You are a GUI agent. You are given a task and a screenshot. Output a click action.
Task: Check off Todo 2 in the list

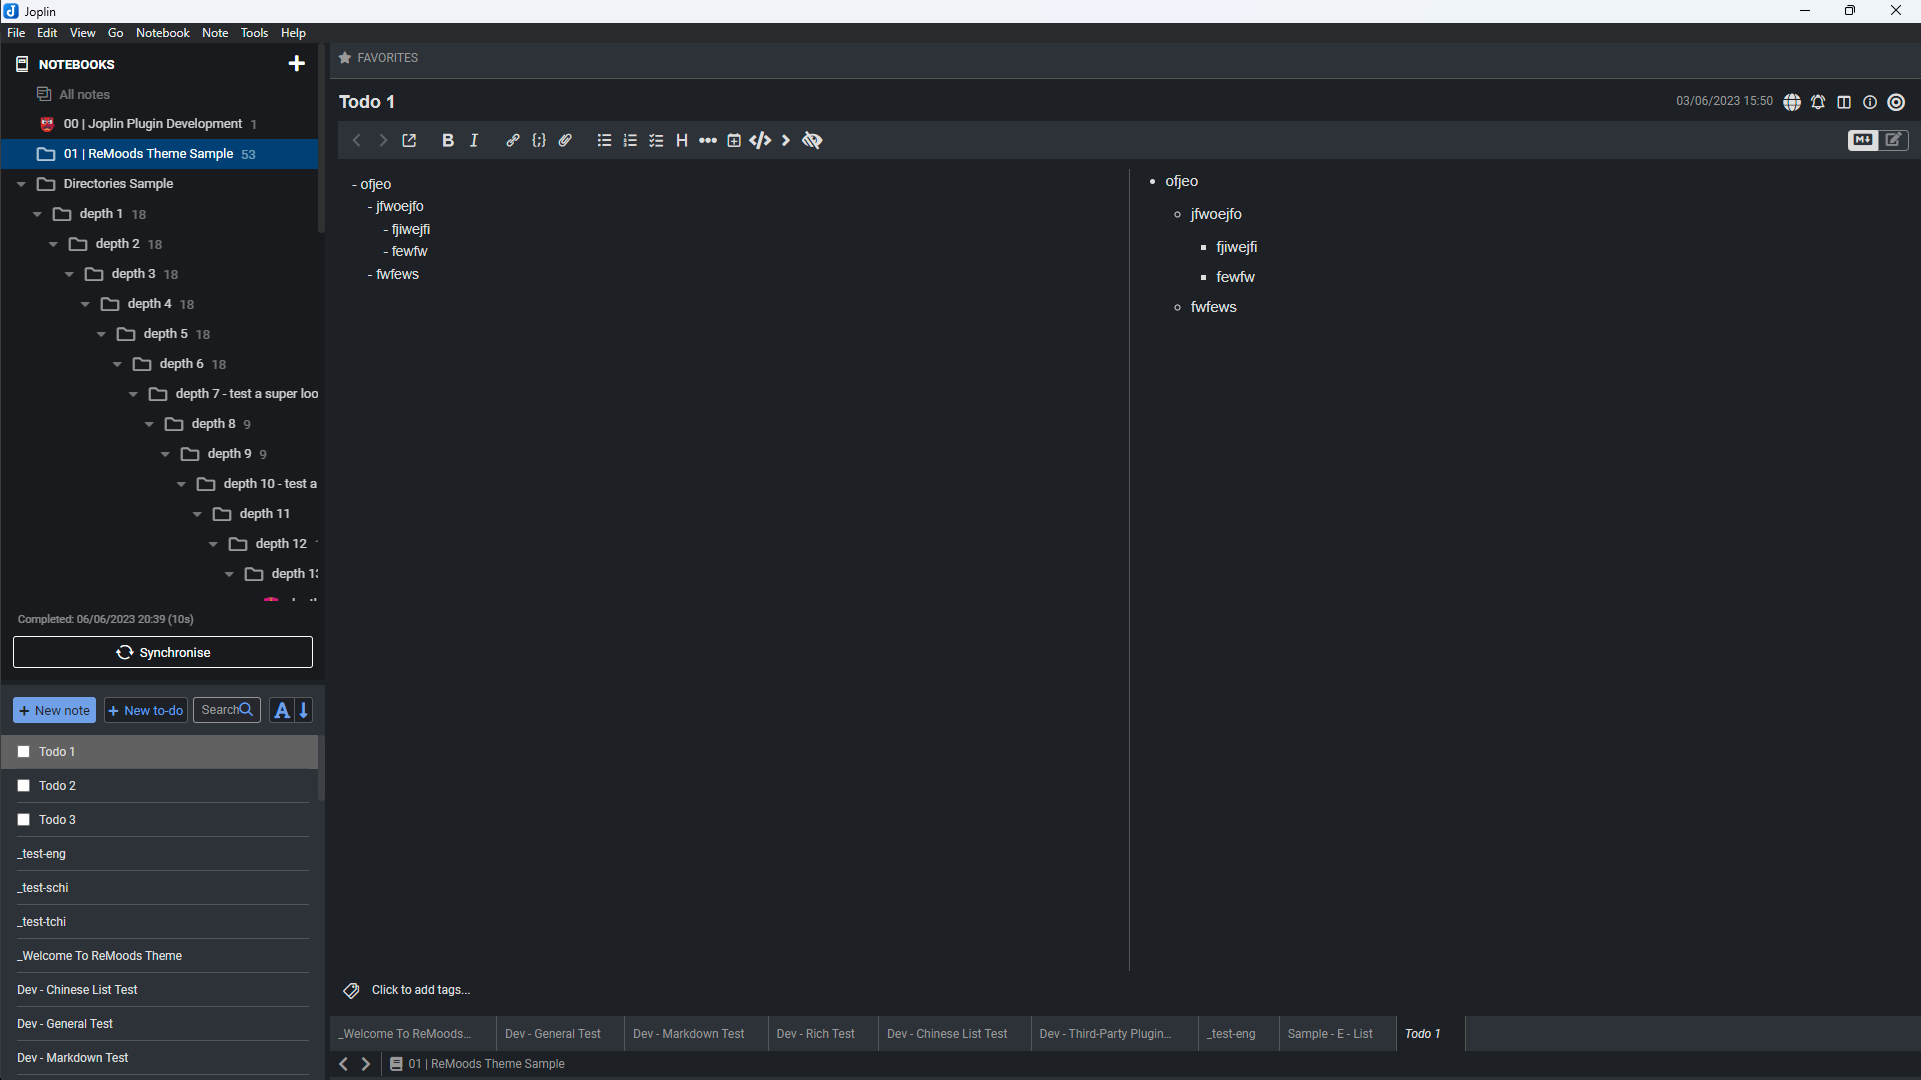point(23,785)
